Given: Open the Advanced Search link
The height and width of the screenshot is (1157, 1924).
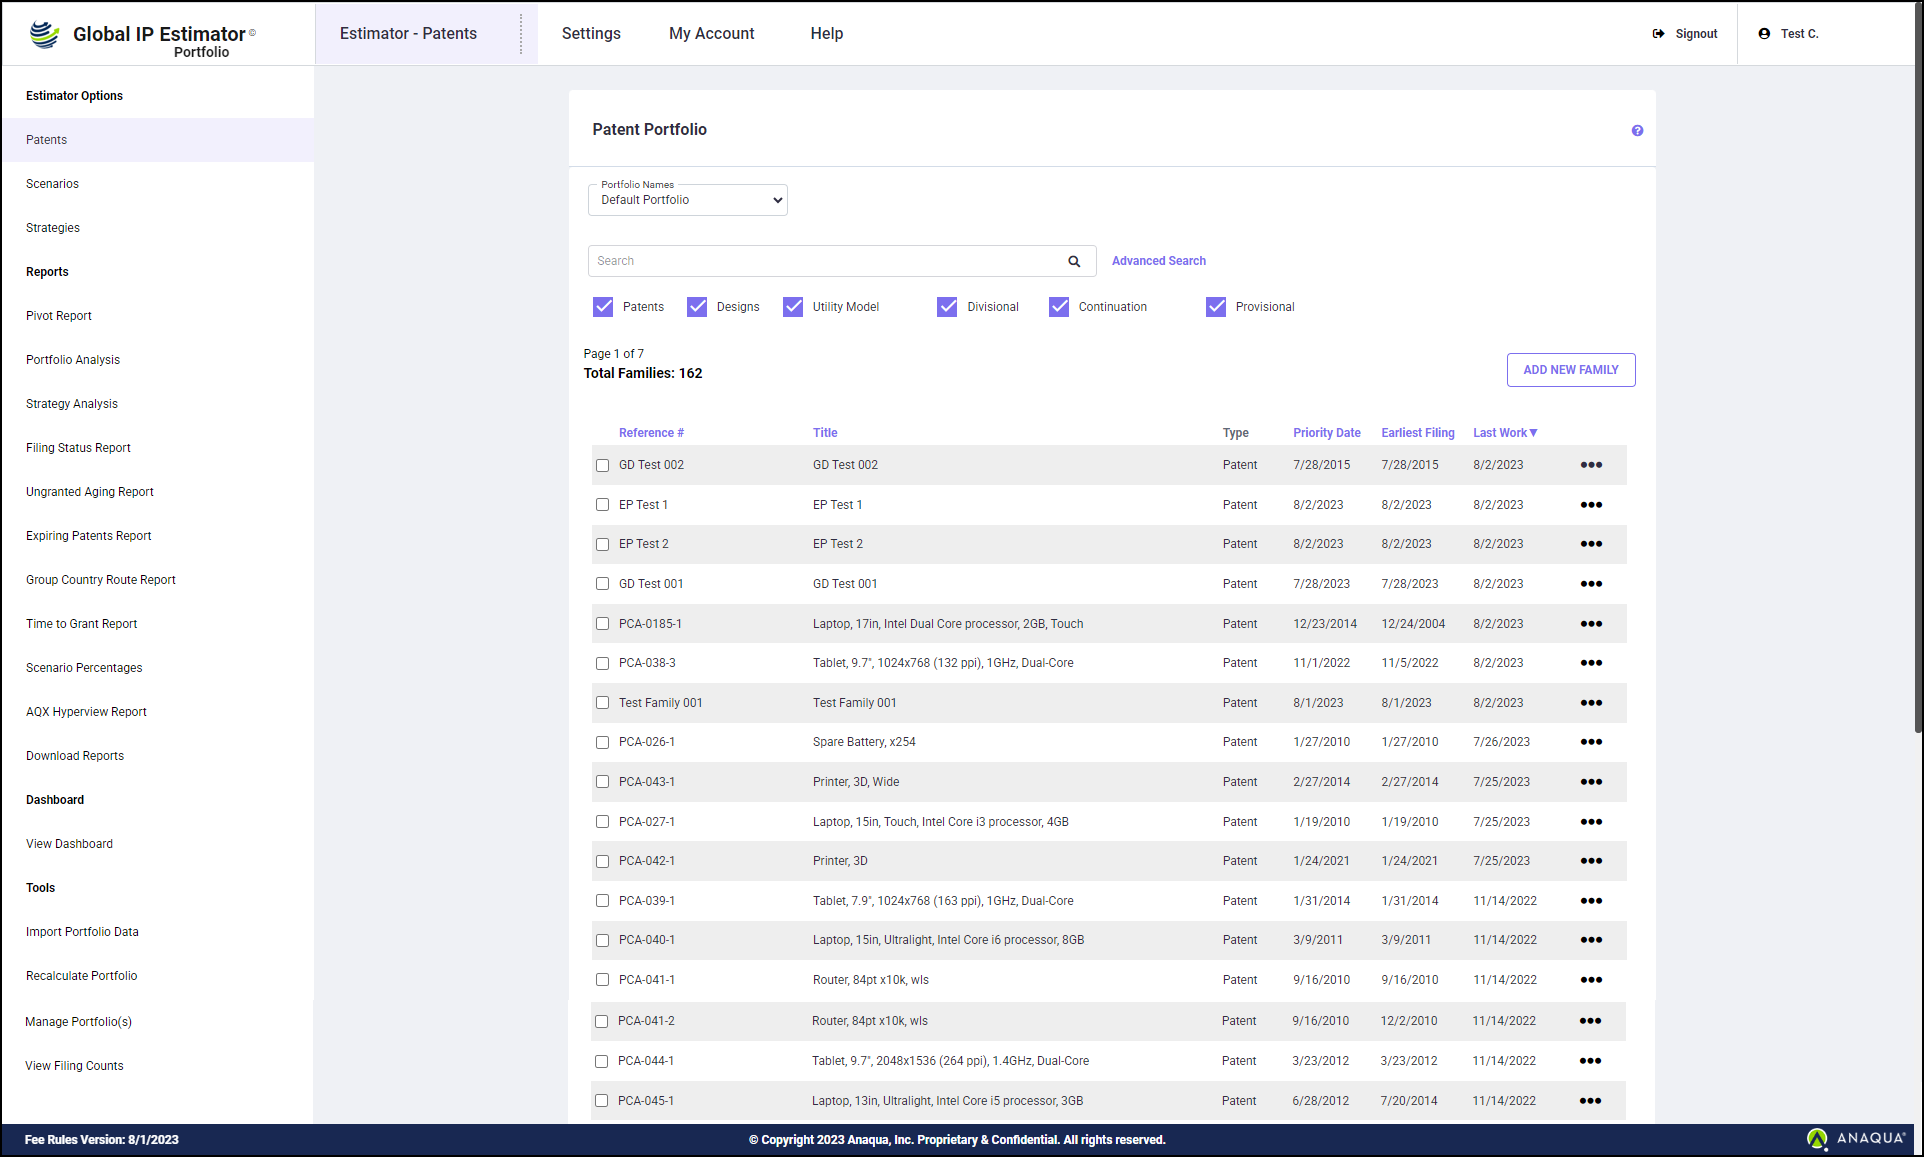Looking at the screenshot, I should pos(1158,261).
